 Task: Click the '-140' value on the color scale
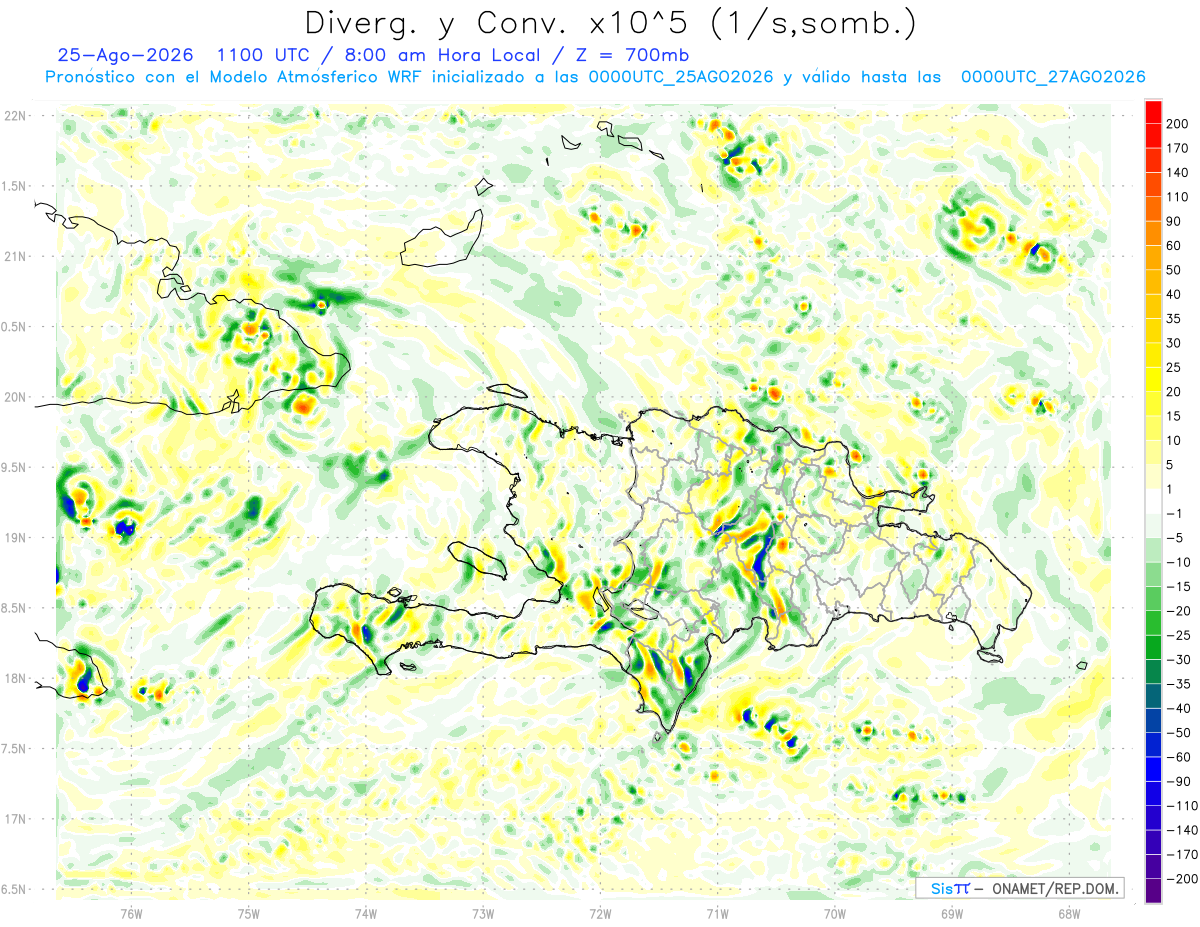(x=1182, y=831)
